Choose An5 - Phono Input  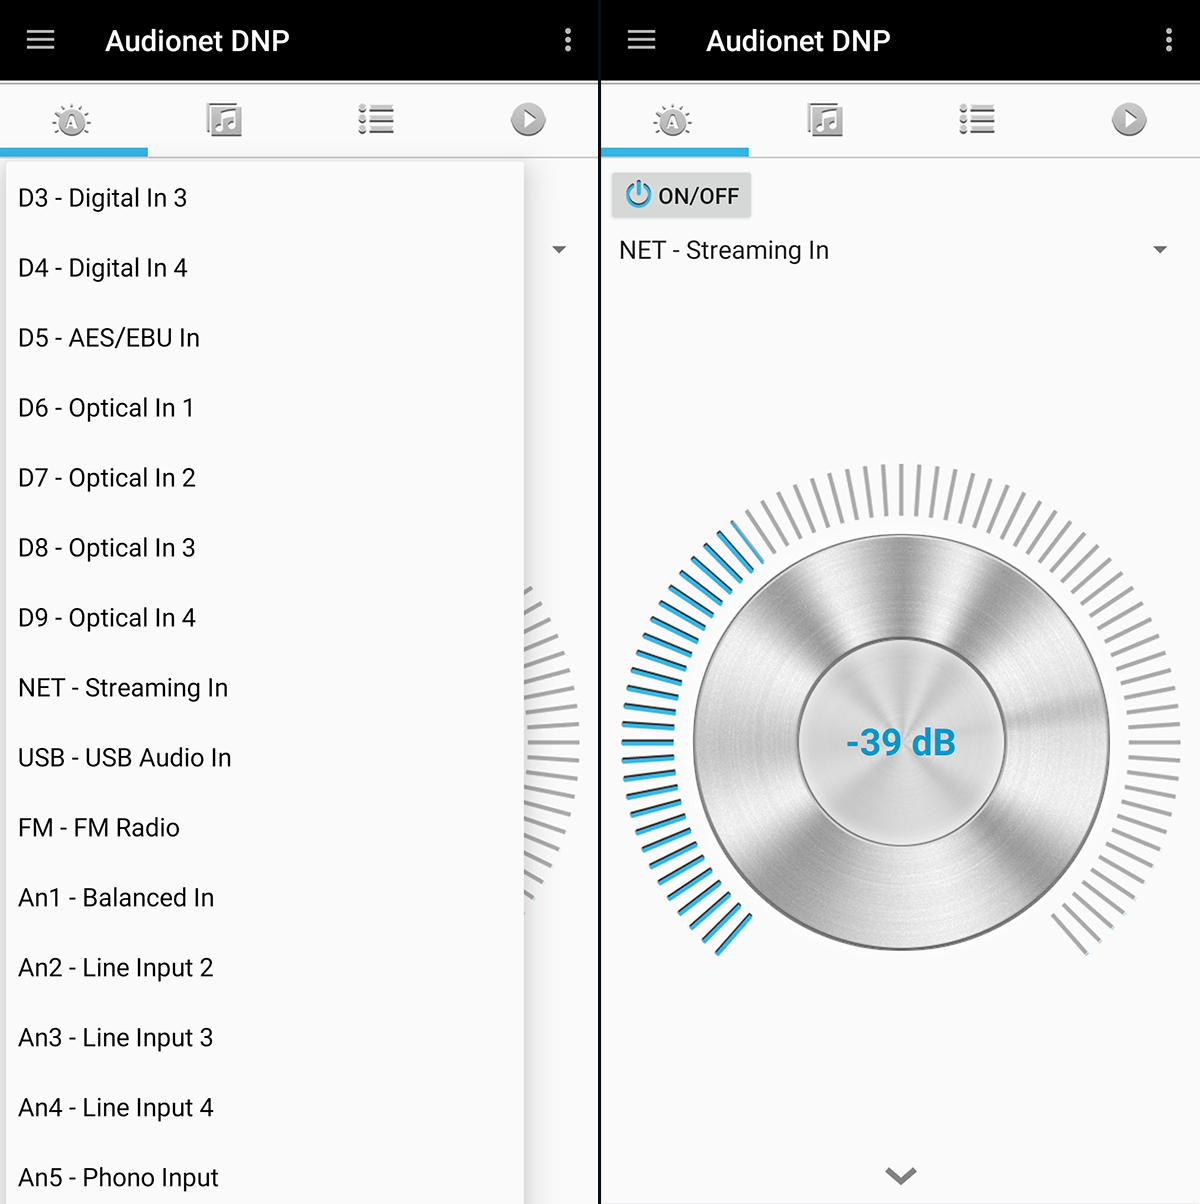point(265,1176)
